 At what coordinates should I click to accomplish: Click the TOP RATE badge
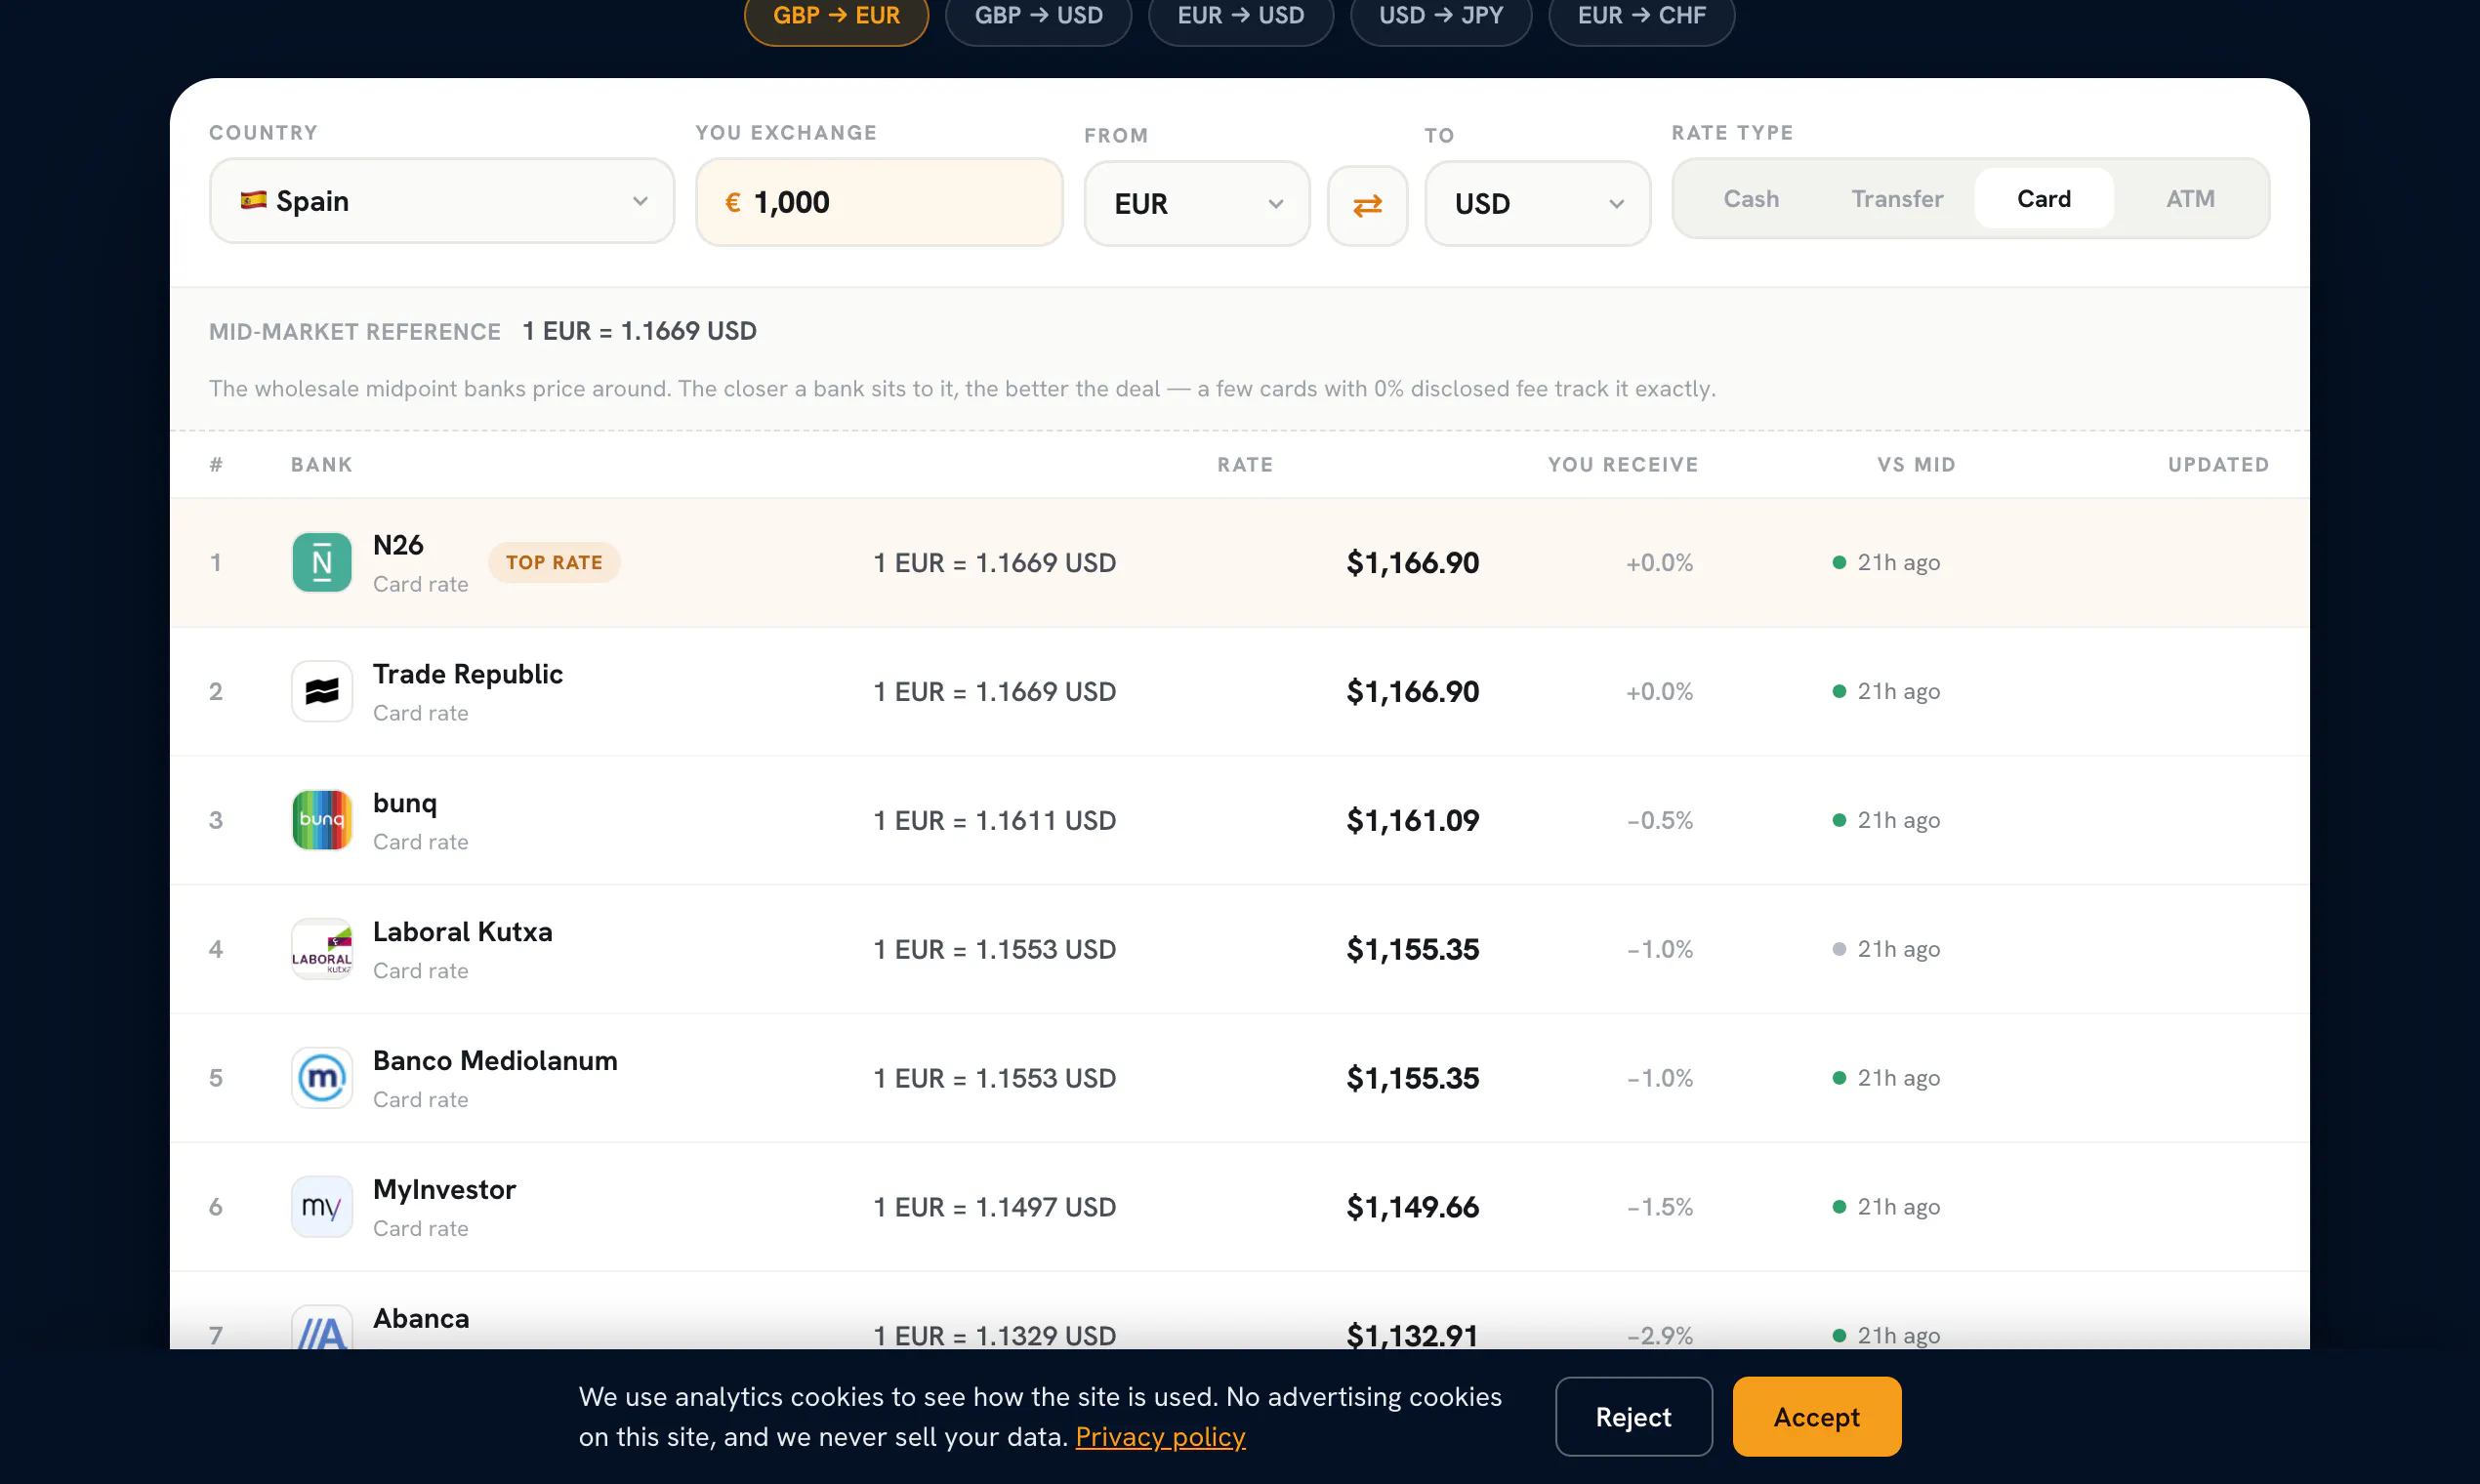[x=554, y=562]
